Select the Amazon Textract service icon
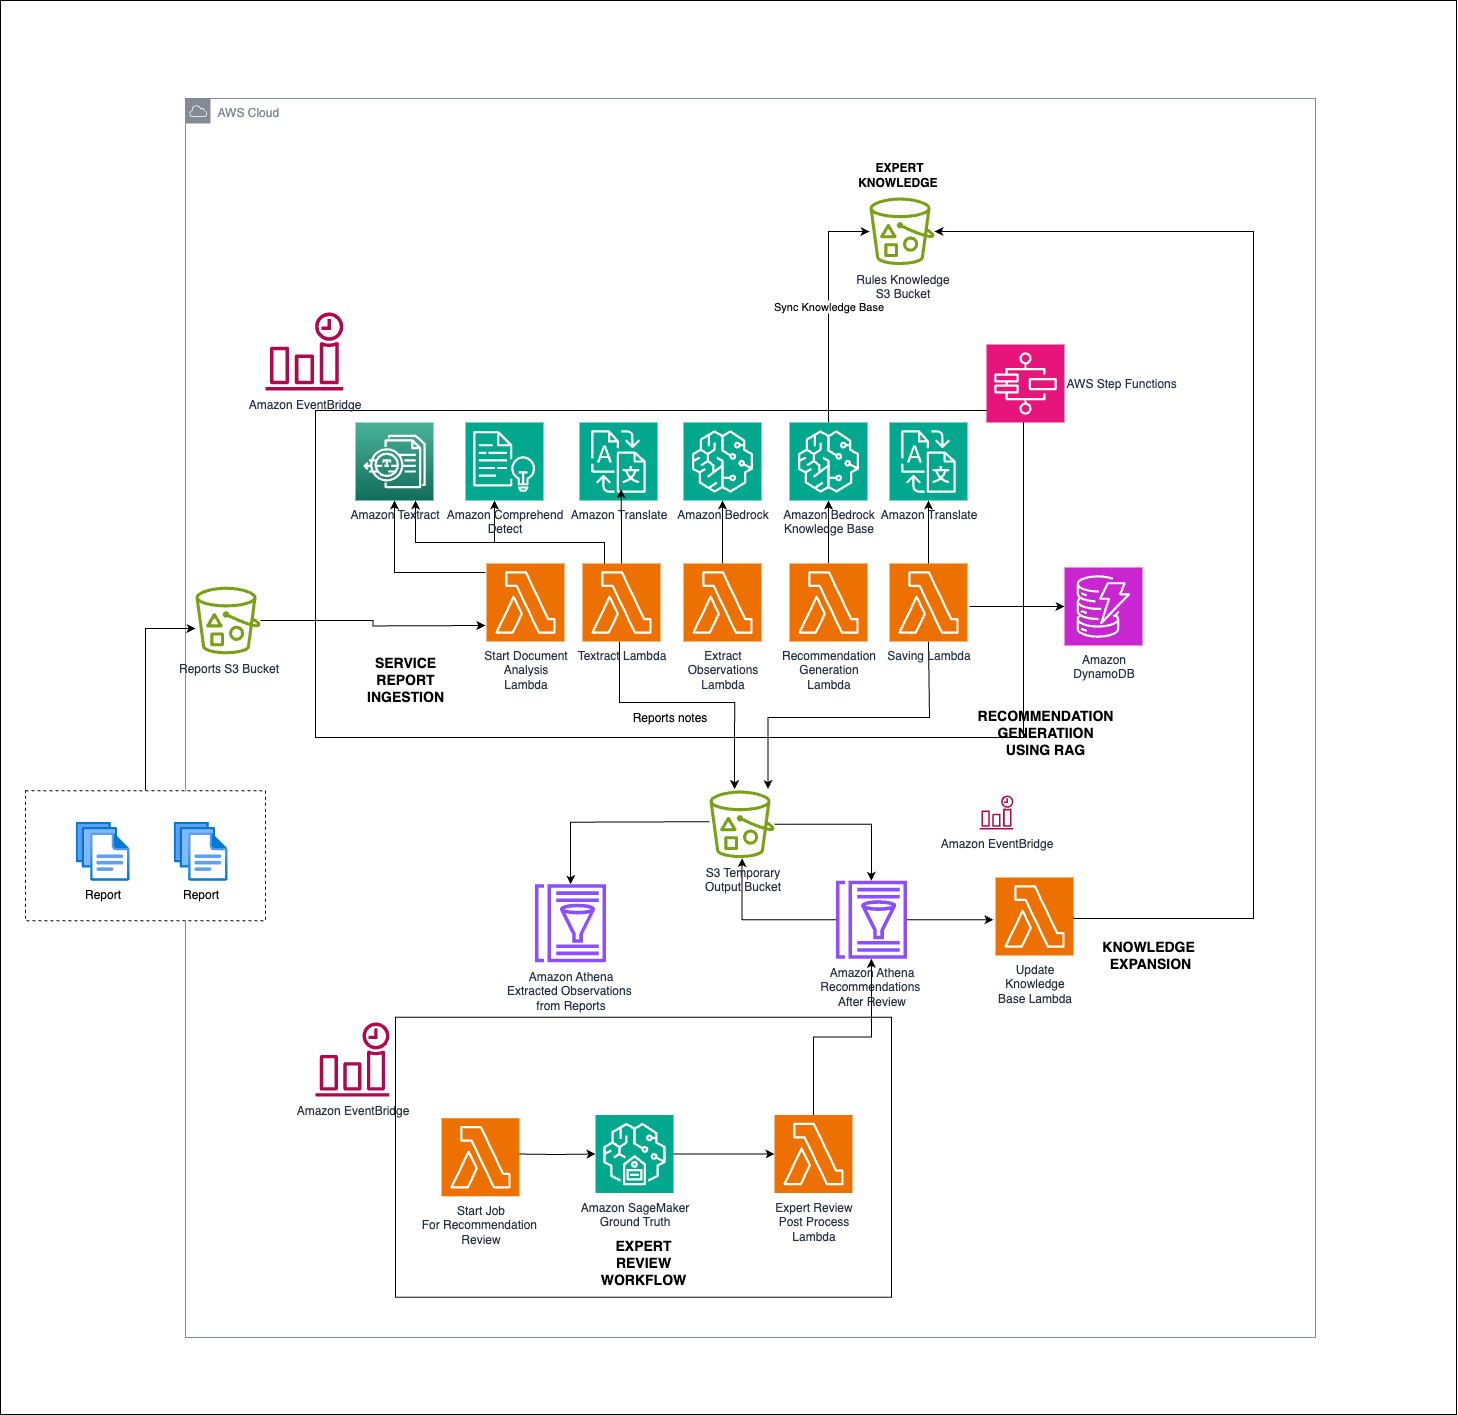This screenshot has width=1458, height=1415. 393,462
